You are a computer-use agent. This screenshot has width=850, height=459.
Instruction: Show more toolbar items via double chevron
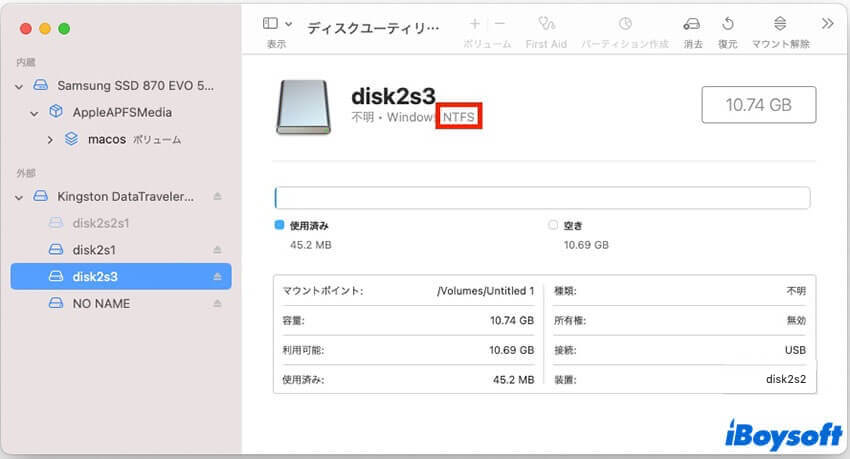[827, 23]
